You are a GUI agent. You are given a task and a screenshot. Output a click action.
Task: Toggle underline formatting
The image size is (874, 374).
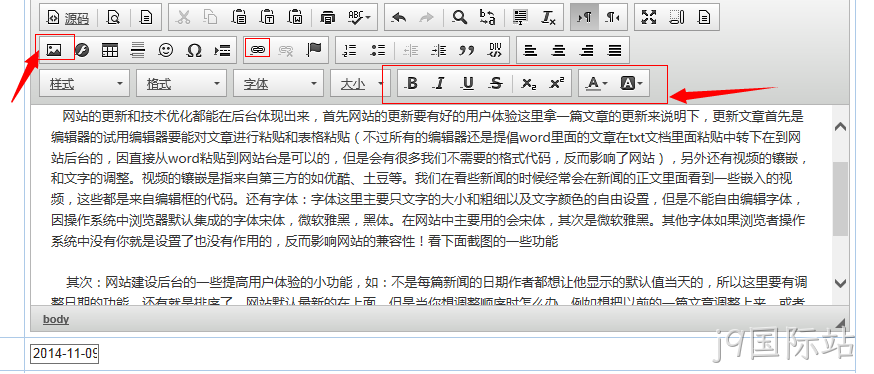(x=468, y=84)
